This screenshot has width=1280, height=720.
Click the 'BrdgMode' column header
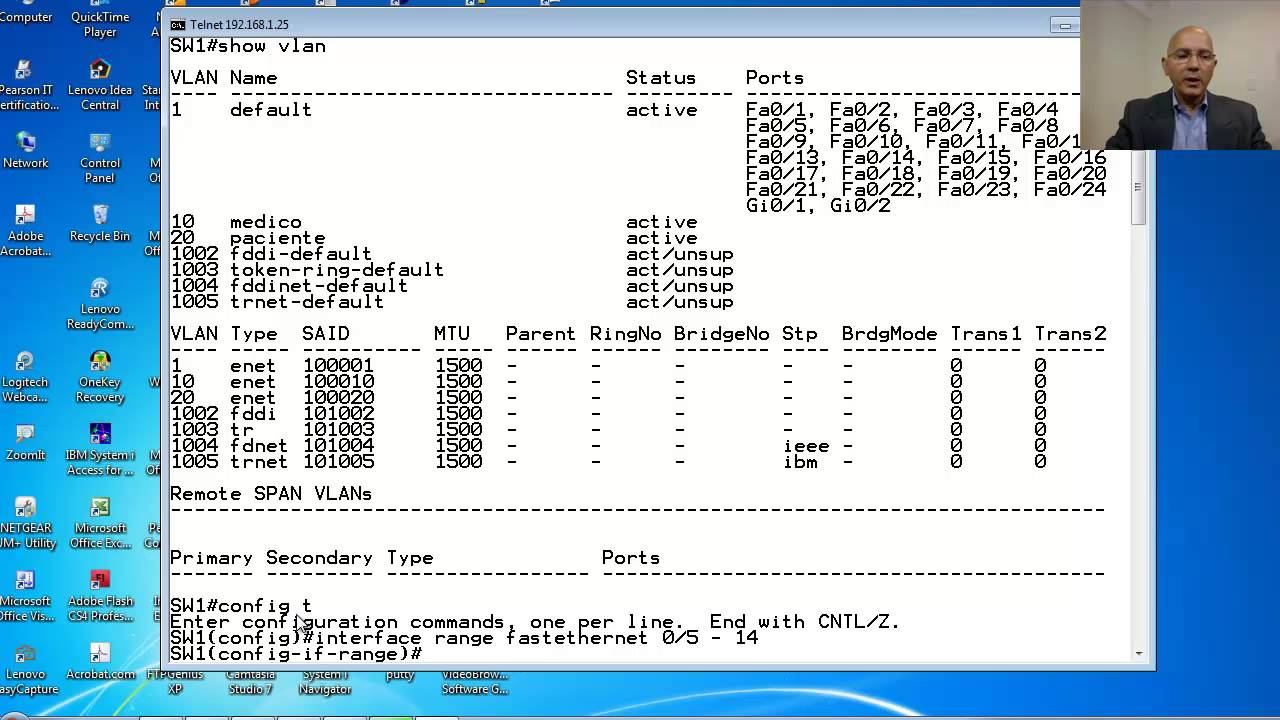[x=890, y=334]
